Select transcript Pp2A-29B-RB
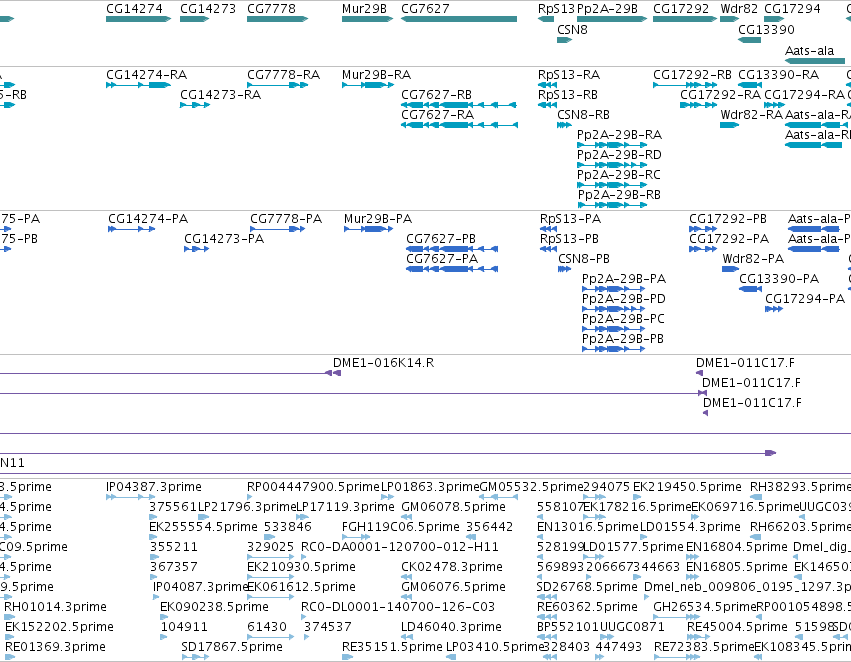Screen dimensions: 851x662 click(619, 195)
